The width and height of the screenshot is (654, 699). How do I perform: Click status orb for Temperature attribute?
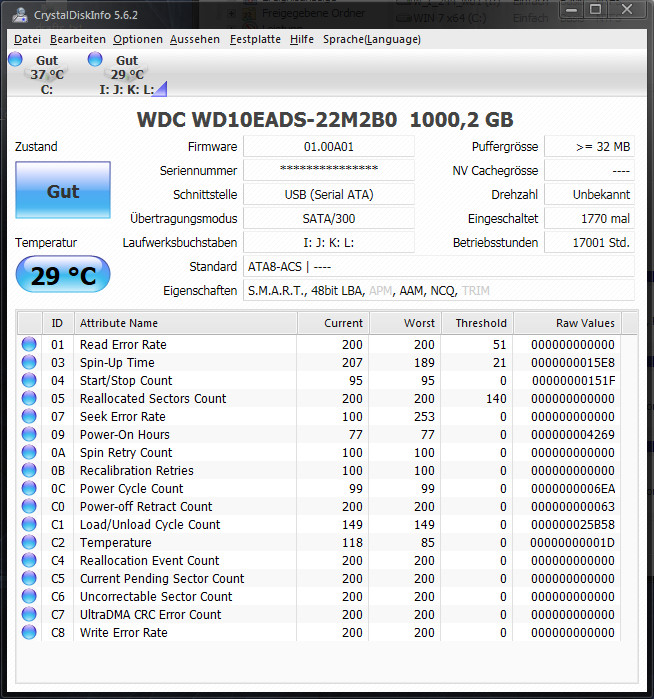pos(29,543)
